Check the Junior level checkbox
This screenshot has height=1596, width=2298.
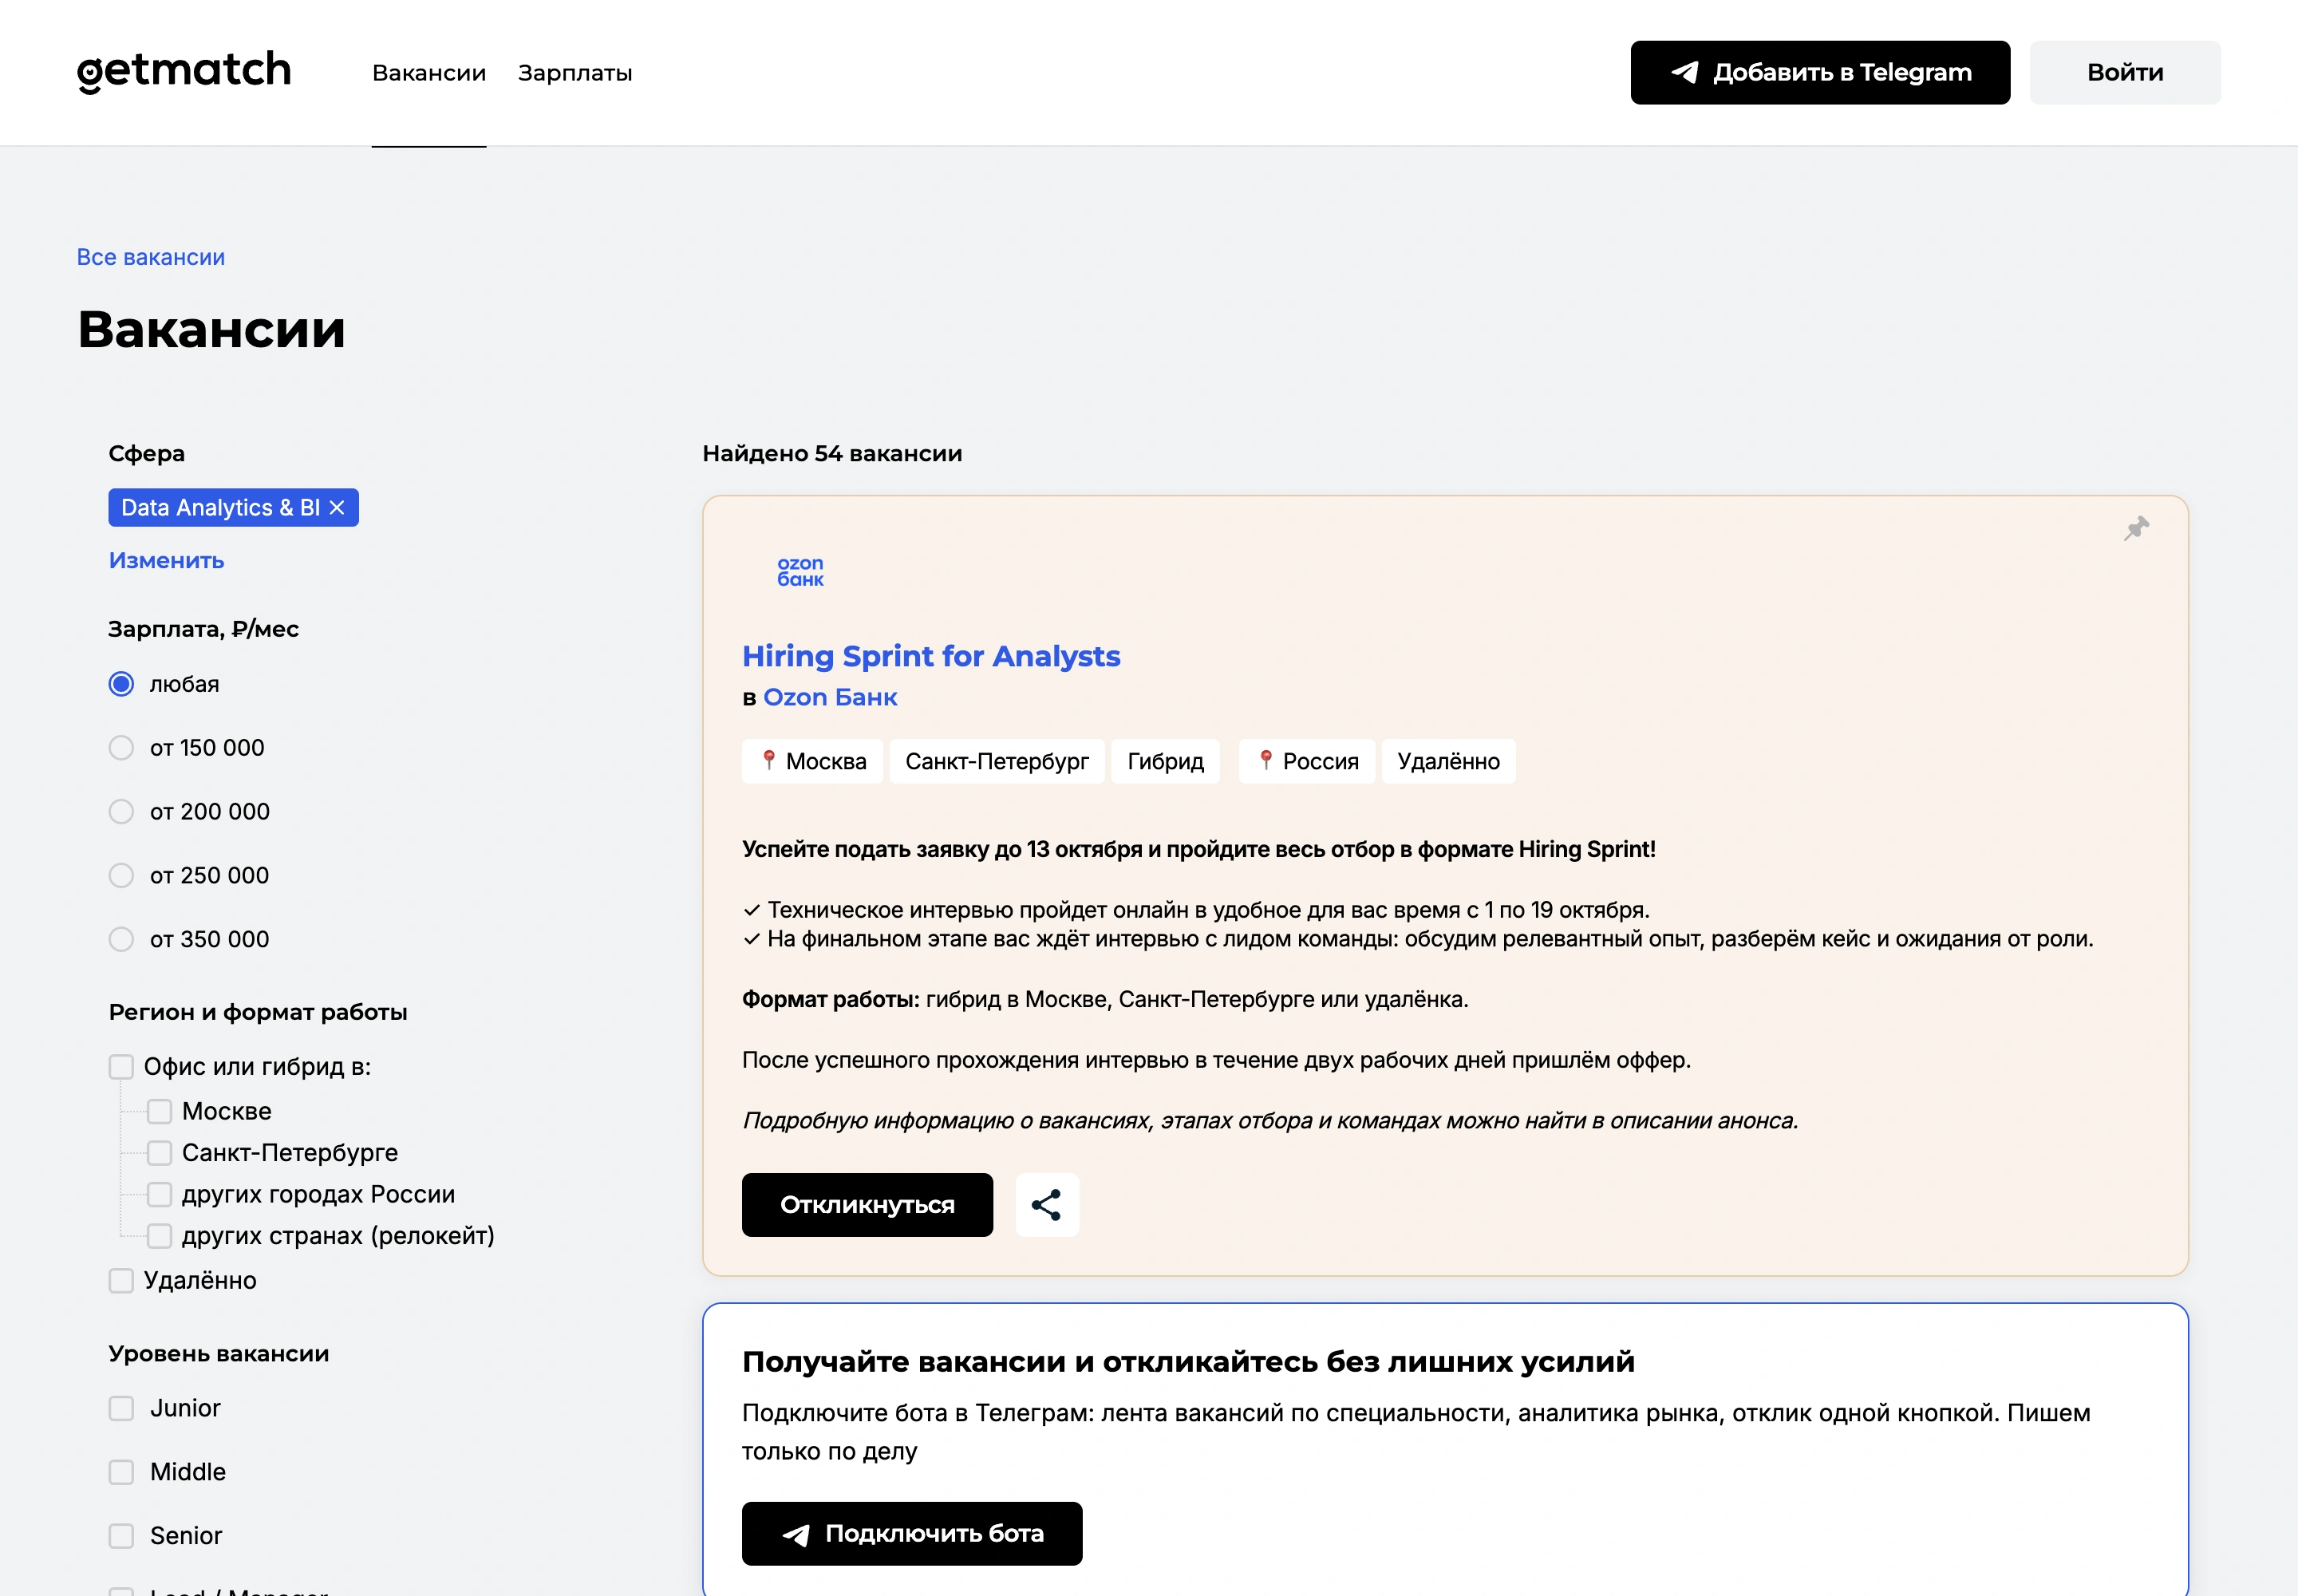pos(121,1409)
